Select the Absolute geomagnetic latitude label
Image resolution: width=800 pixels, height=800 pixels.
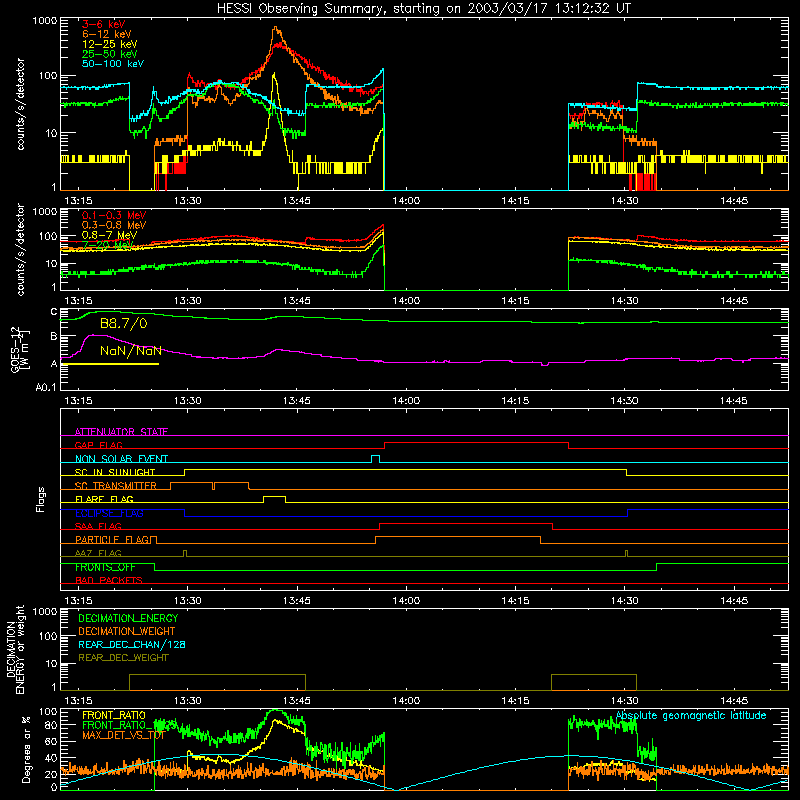point(691,715)
